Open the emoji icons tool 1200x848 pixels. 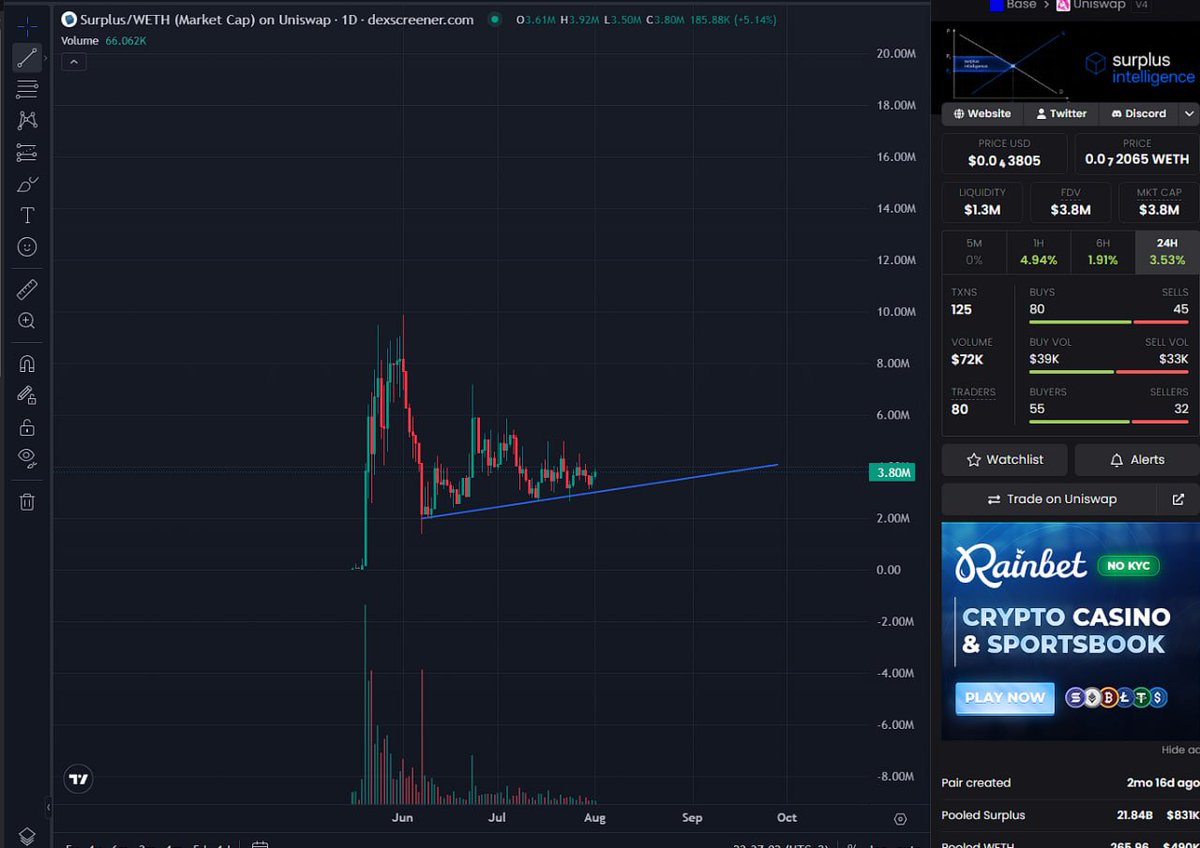[x=27, y=246]
